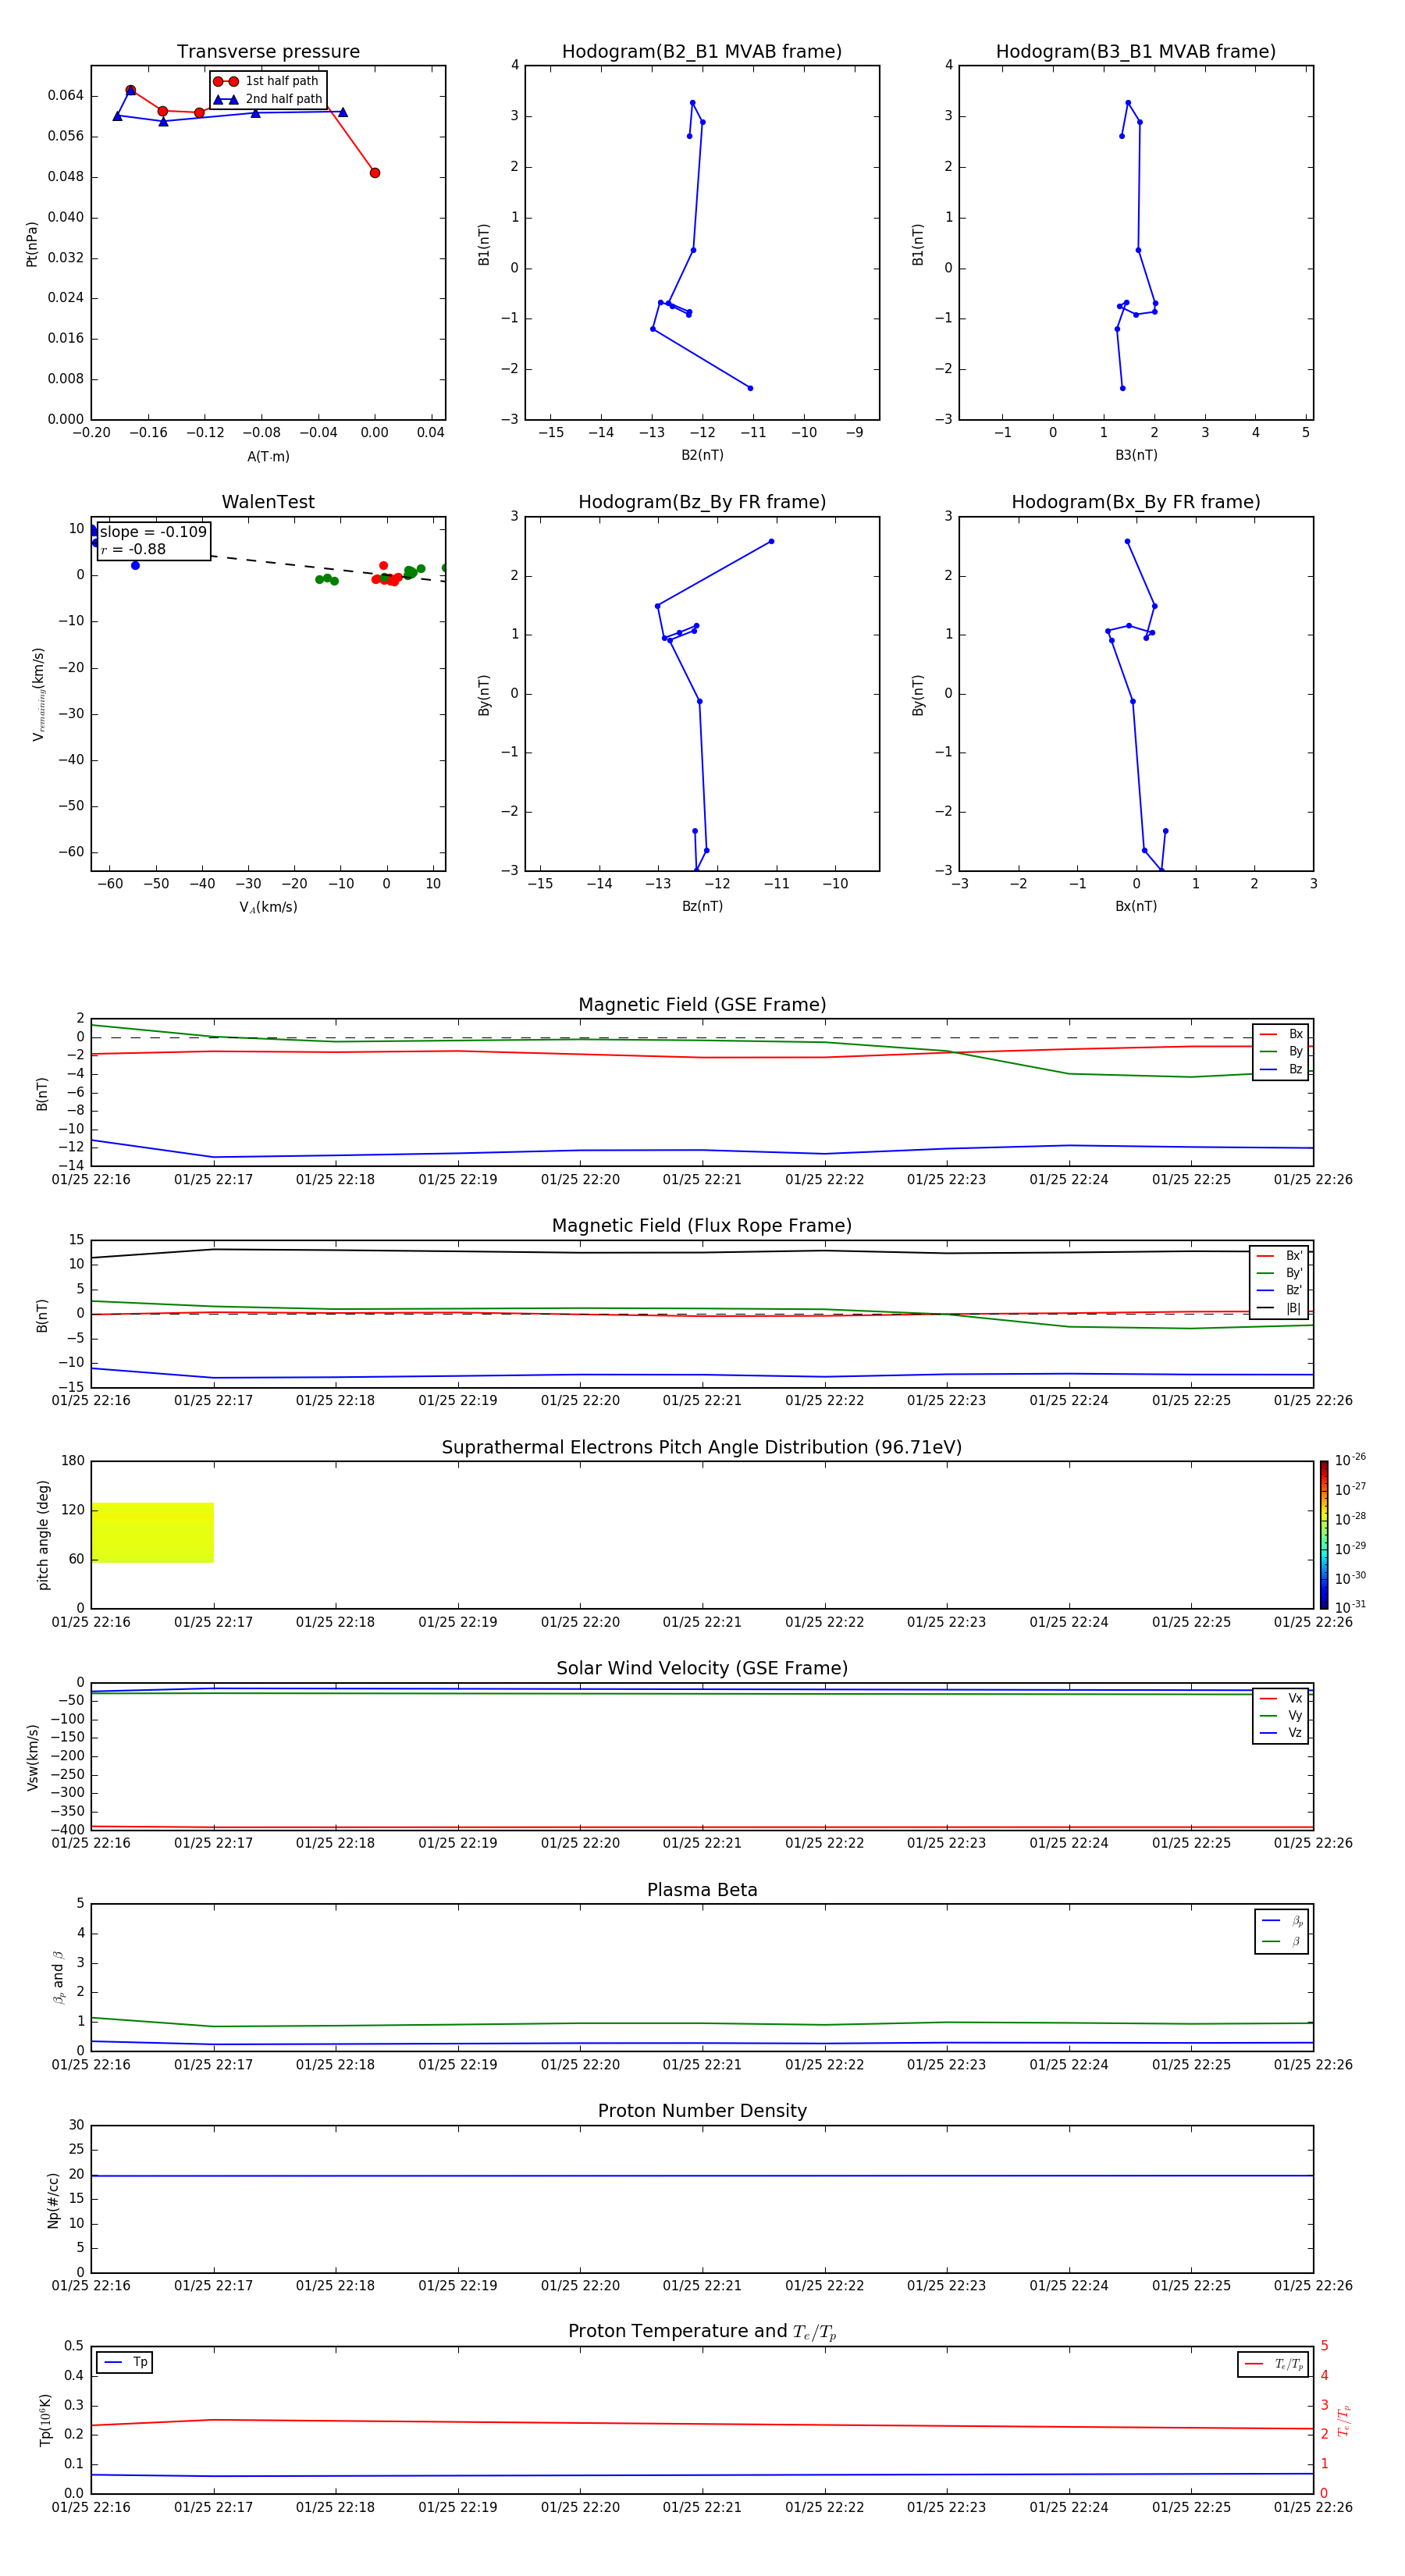Viewport: 1405px width, 2576px height.
Task: Click the "Hodogram(Bz_By FR frame)" title
Action: [x=702, y=502]
